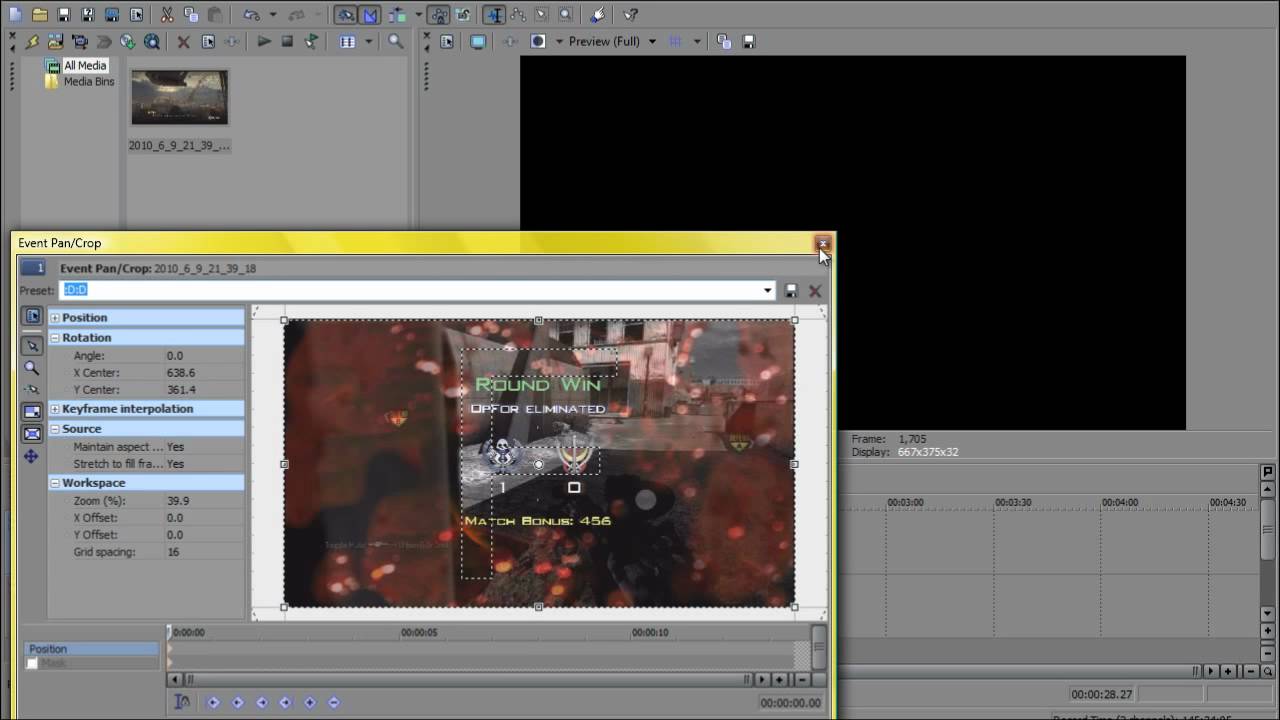Remove unused media with the lightning icon
The height and width of the screenshot is (720, 1280).
(32, 42)
